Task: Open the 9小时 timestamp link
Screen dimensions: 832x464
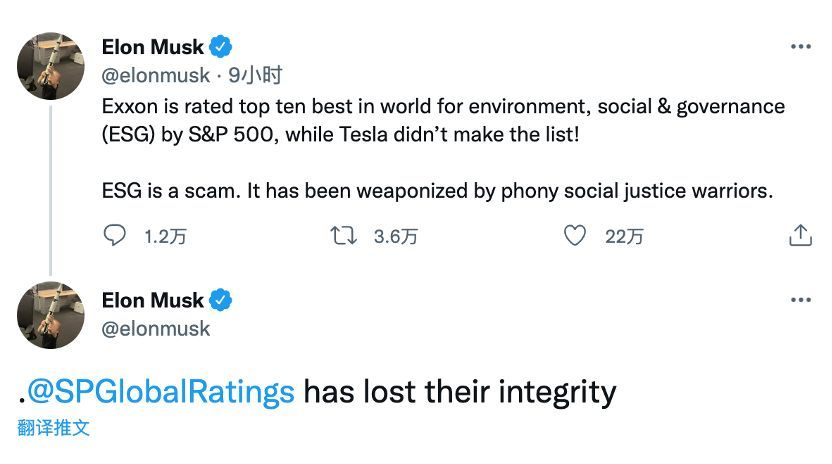Action: [x=255, y=75]
